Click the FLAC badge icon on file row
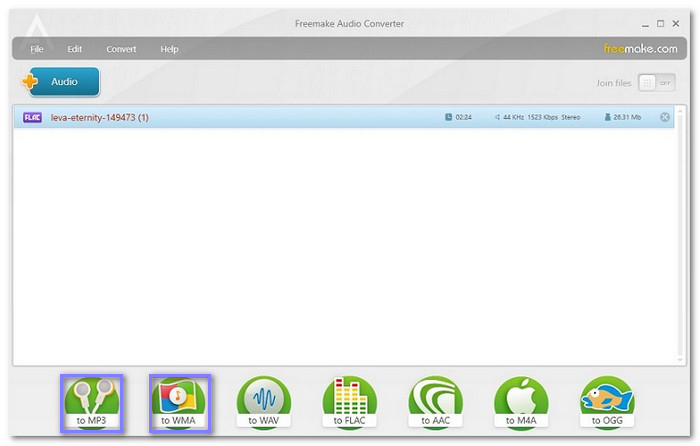 32,117
